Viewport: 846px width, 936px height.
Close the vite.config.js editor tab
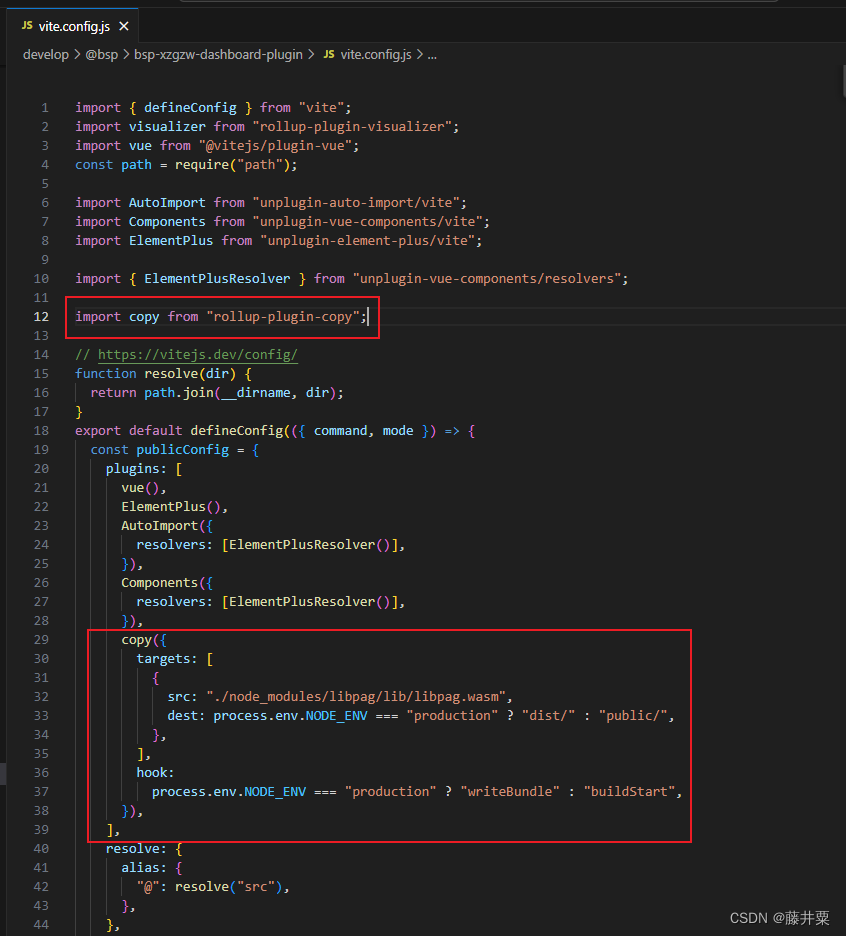[123, 27]
